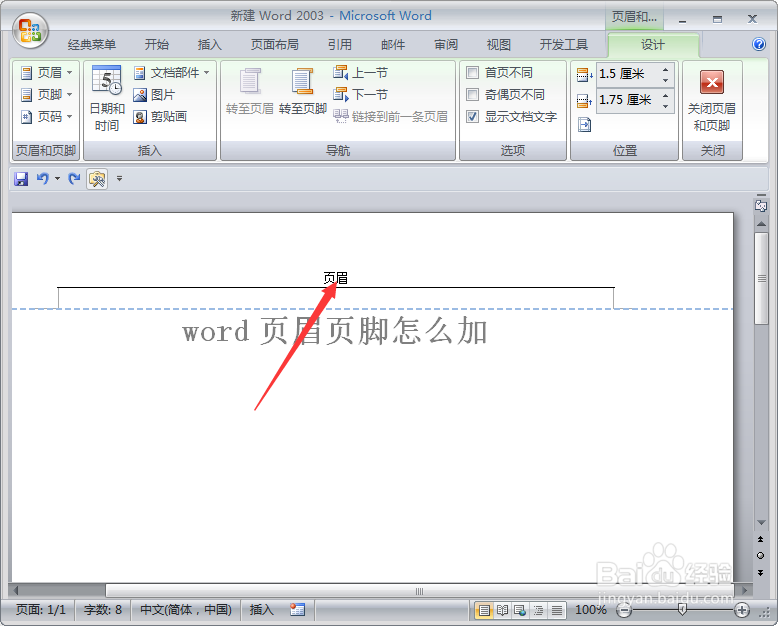Click Select Browse Object circle button
Screen dimensions: 778x626
click(761, 556)
